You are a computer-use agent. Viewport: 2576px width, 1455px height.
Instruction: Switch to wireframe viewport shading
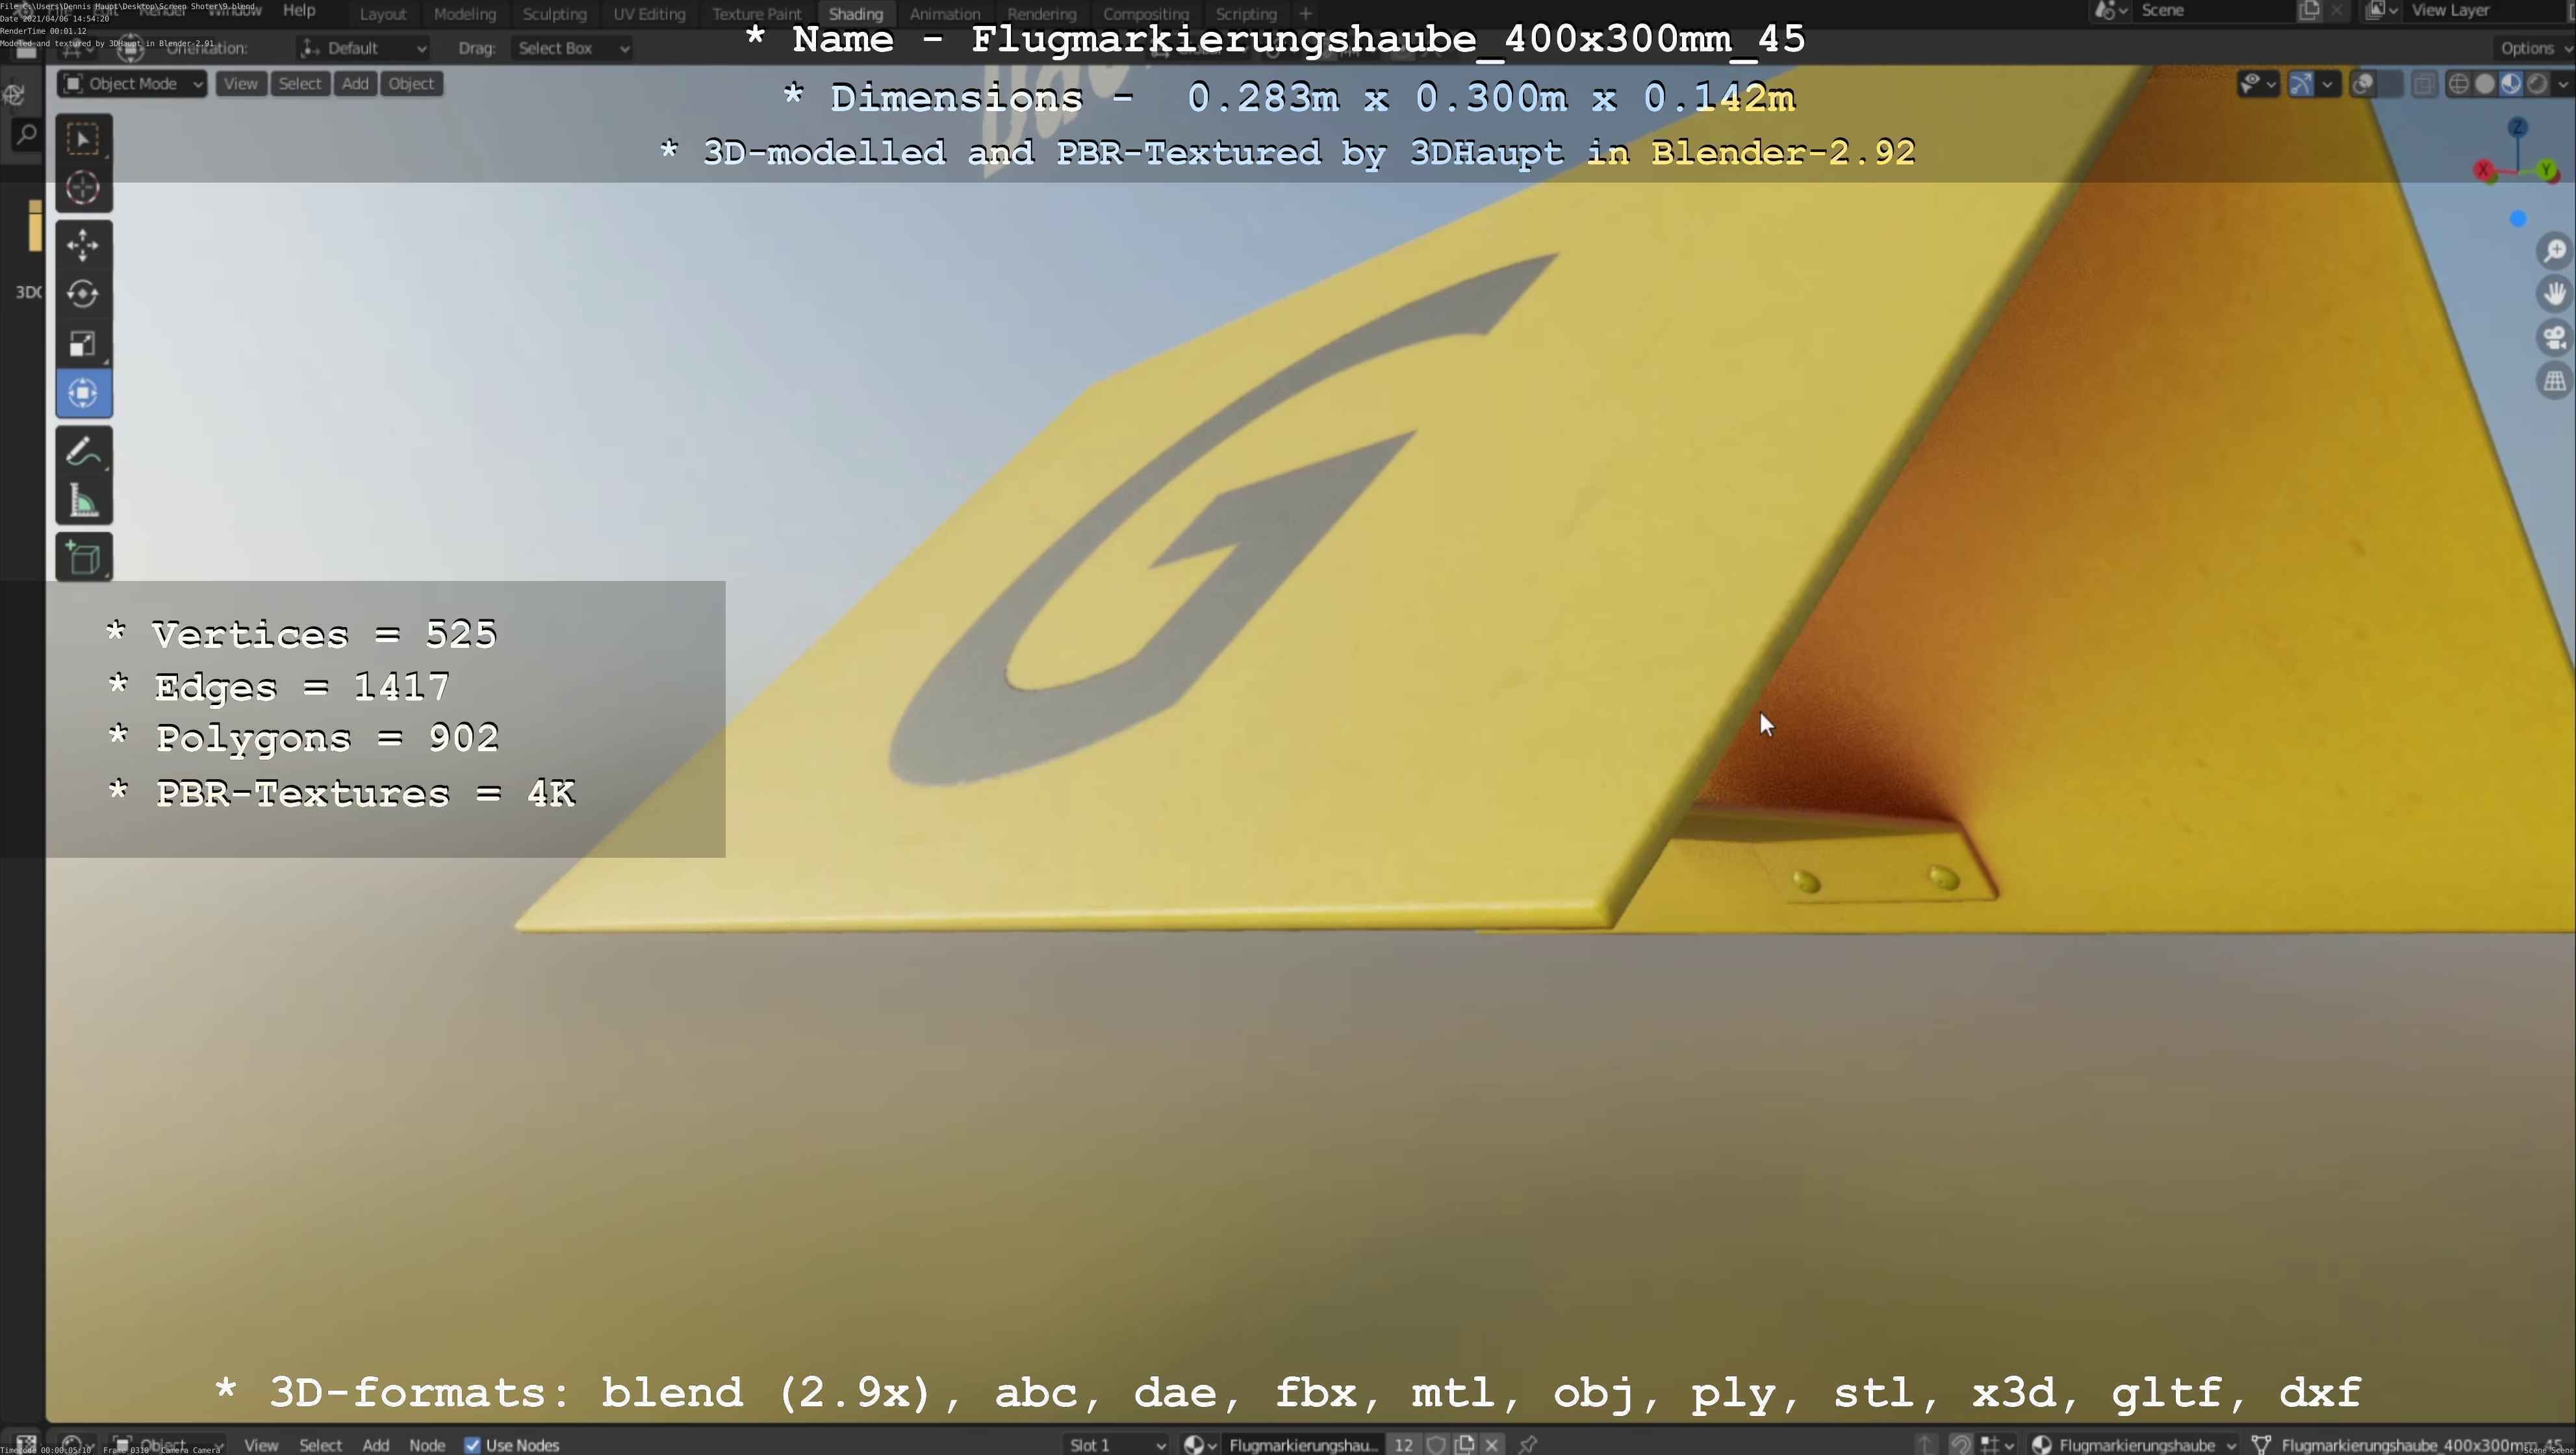[2458, 84]
